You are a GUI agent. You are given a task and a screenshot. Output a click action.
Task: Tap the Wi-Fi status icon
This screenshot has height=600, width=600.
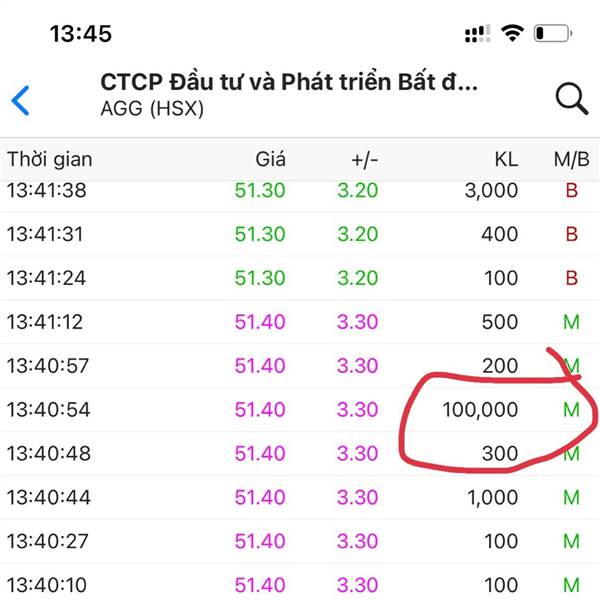512,33
